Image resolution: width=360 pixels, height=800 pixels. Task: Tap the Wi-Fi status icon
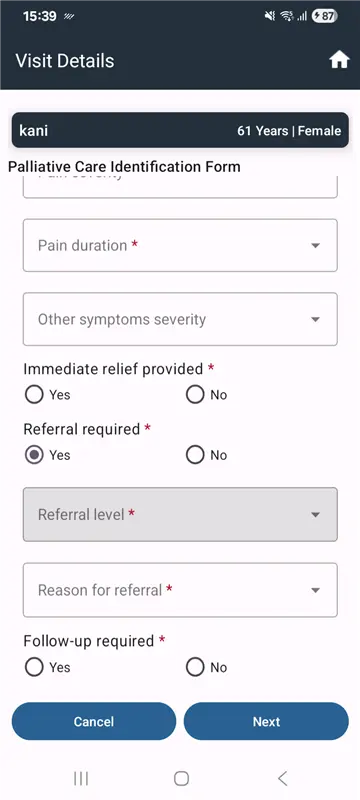click(287, 16)
